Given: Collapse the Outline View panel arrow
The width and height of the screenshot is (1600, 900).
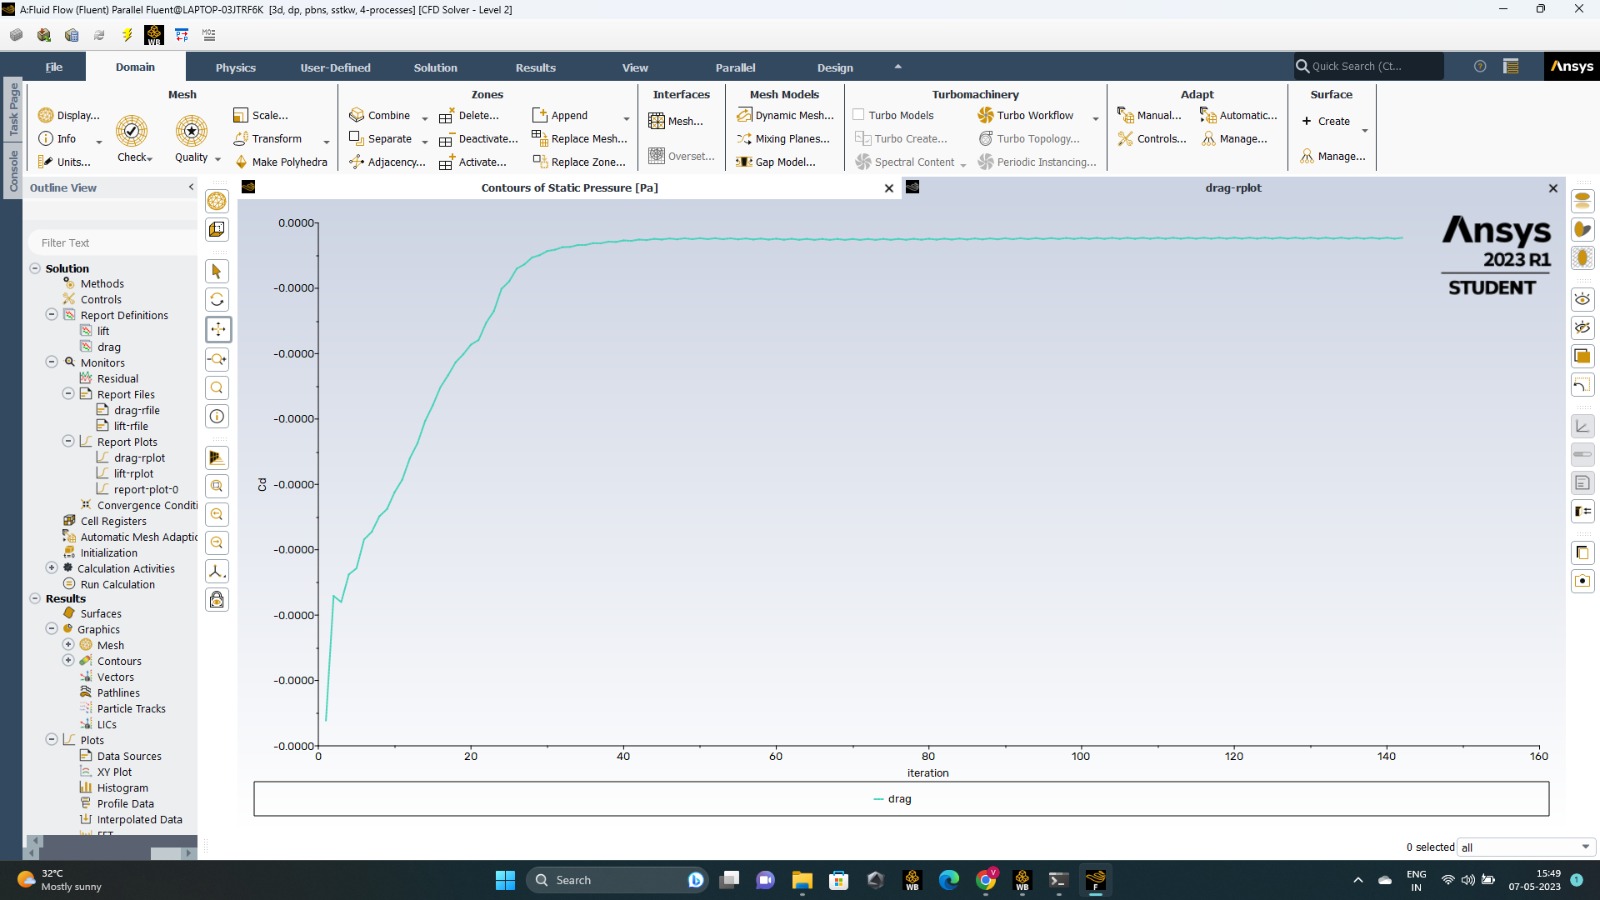Looking at the screenshot, I should tap(191, 187).
